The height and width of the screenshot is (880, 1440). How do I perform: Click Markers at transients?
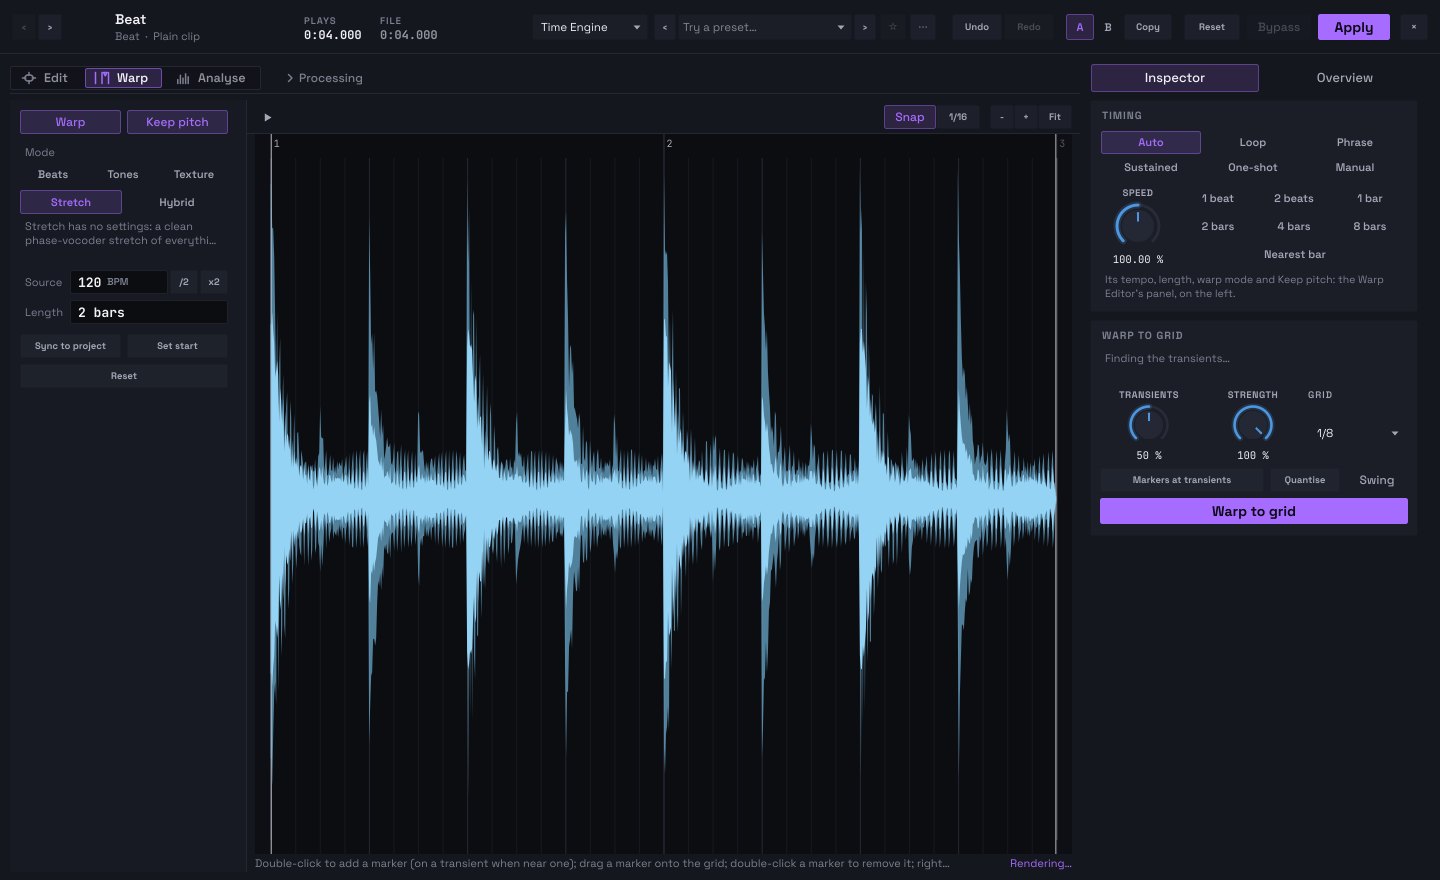1182,480
